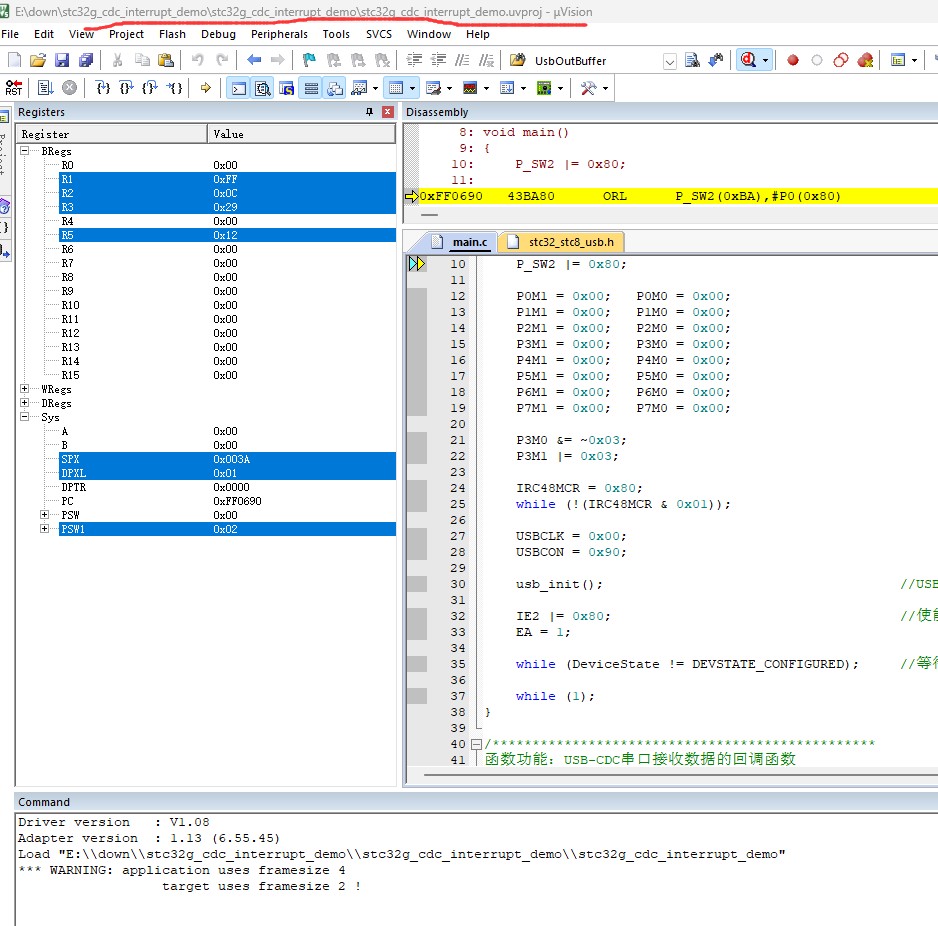Run to cursor line

point(174,88)
